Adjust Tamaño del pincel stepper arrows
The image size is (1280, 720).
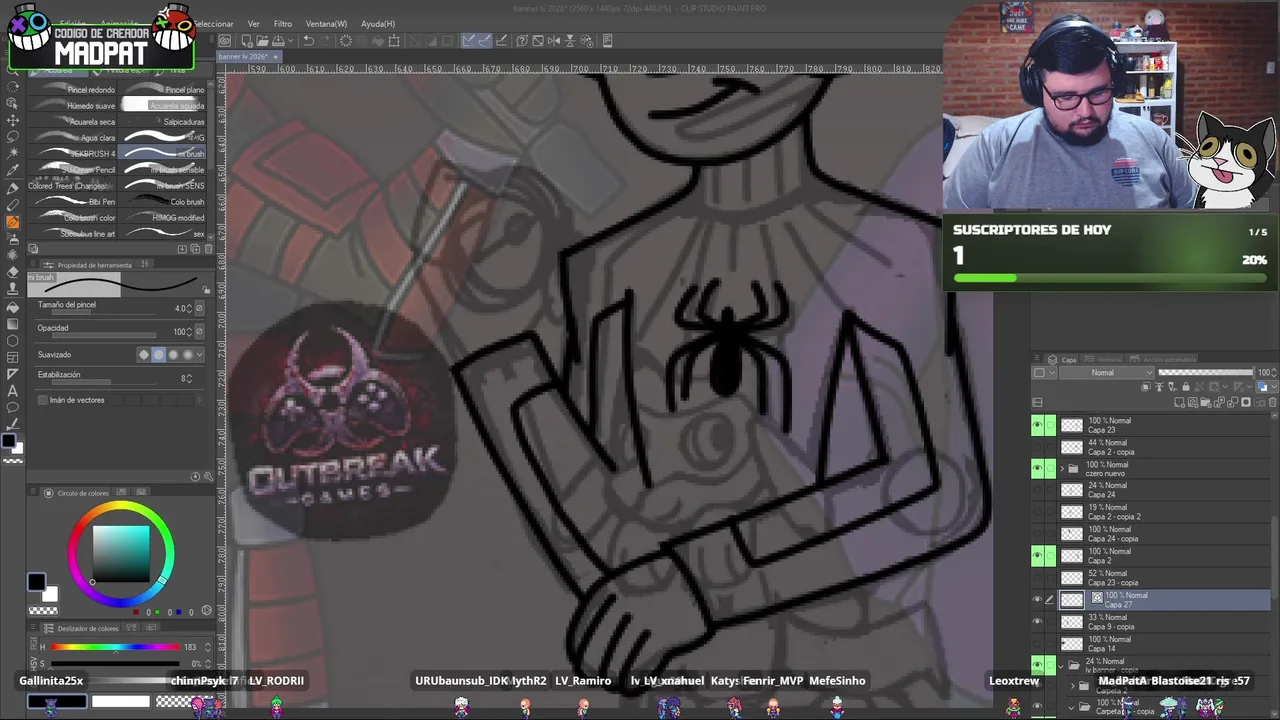[189, 308]
